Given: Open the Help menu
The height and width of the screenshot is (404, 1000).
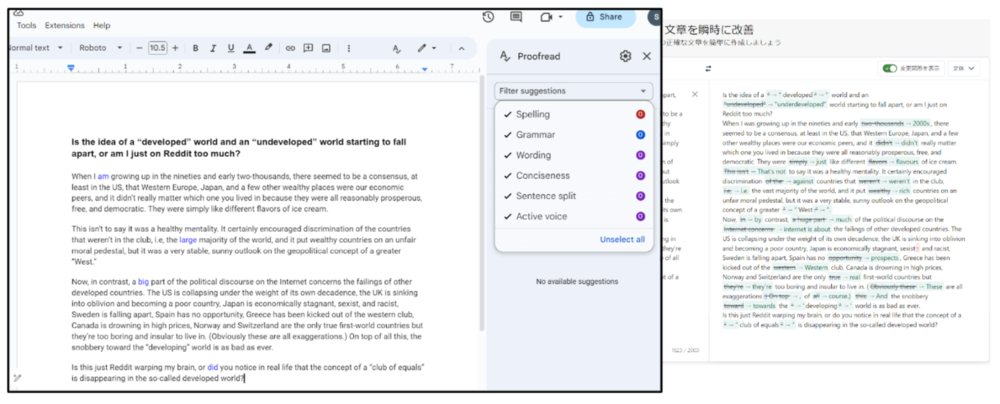Looking at the screenshot, I should (101, 25).
